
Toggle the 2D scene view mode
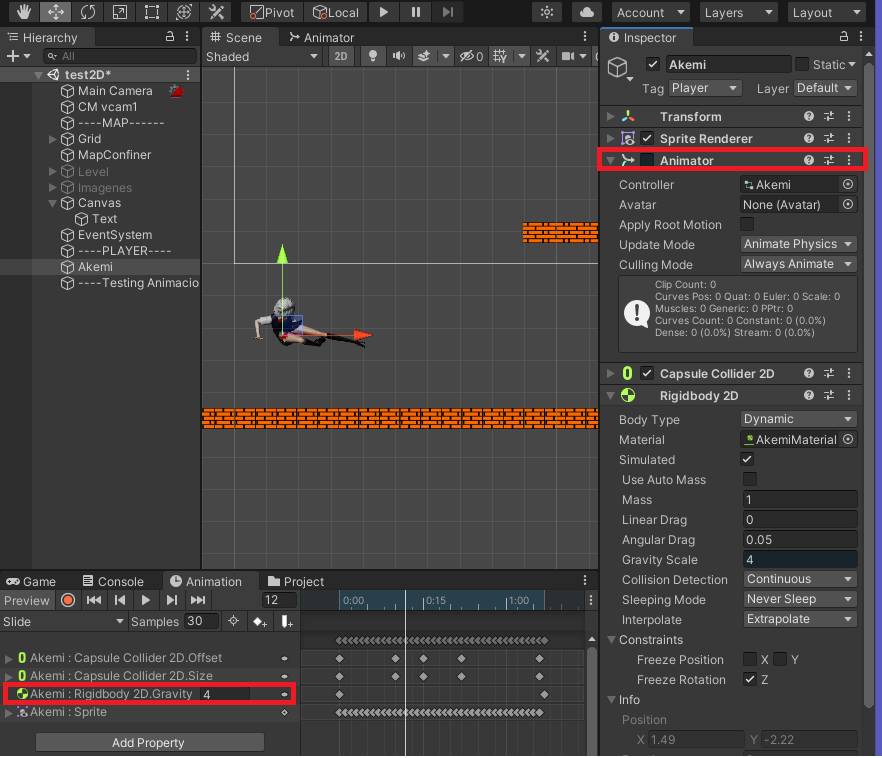[341, 57]
